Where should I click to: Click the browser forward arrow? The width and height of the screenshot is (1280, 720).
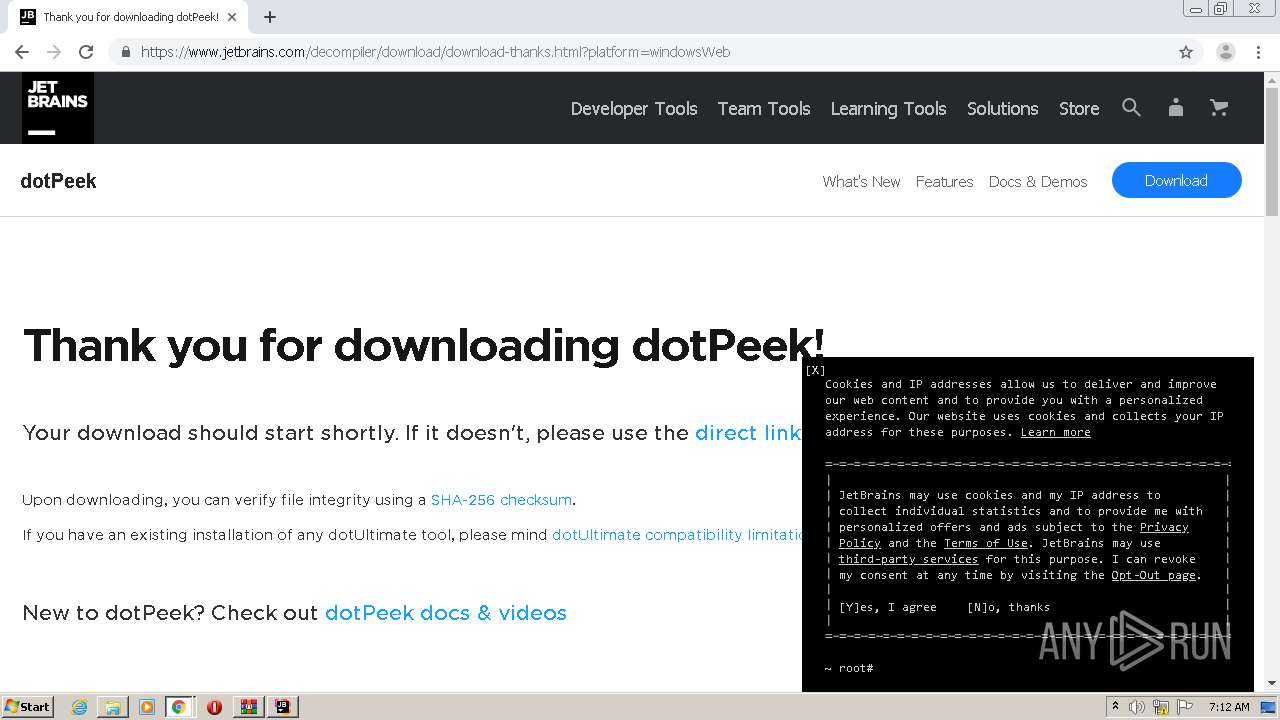pos(54,52)
